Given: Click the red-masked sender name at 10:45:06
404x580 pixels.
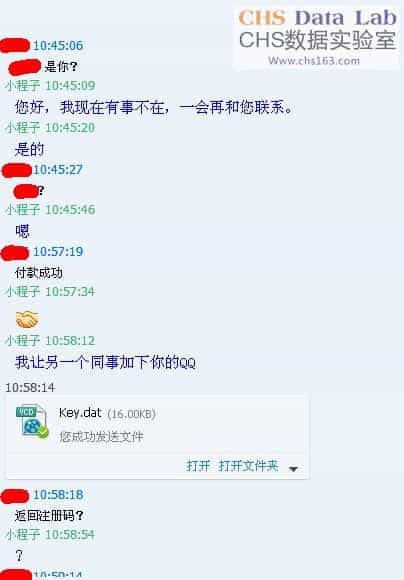Looking at the screenshot, I should (x=15, y=45).
